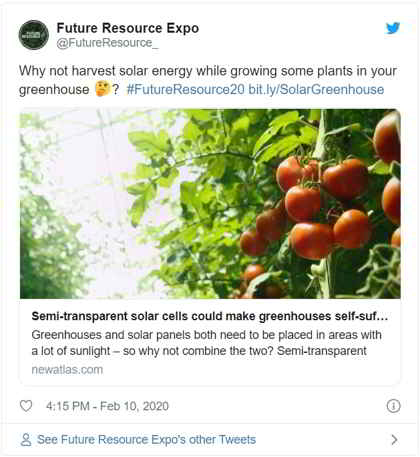
Task: Like the tweet with the heart icon
Action: tap(26, 406)
